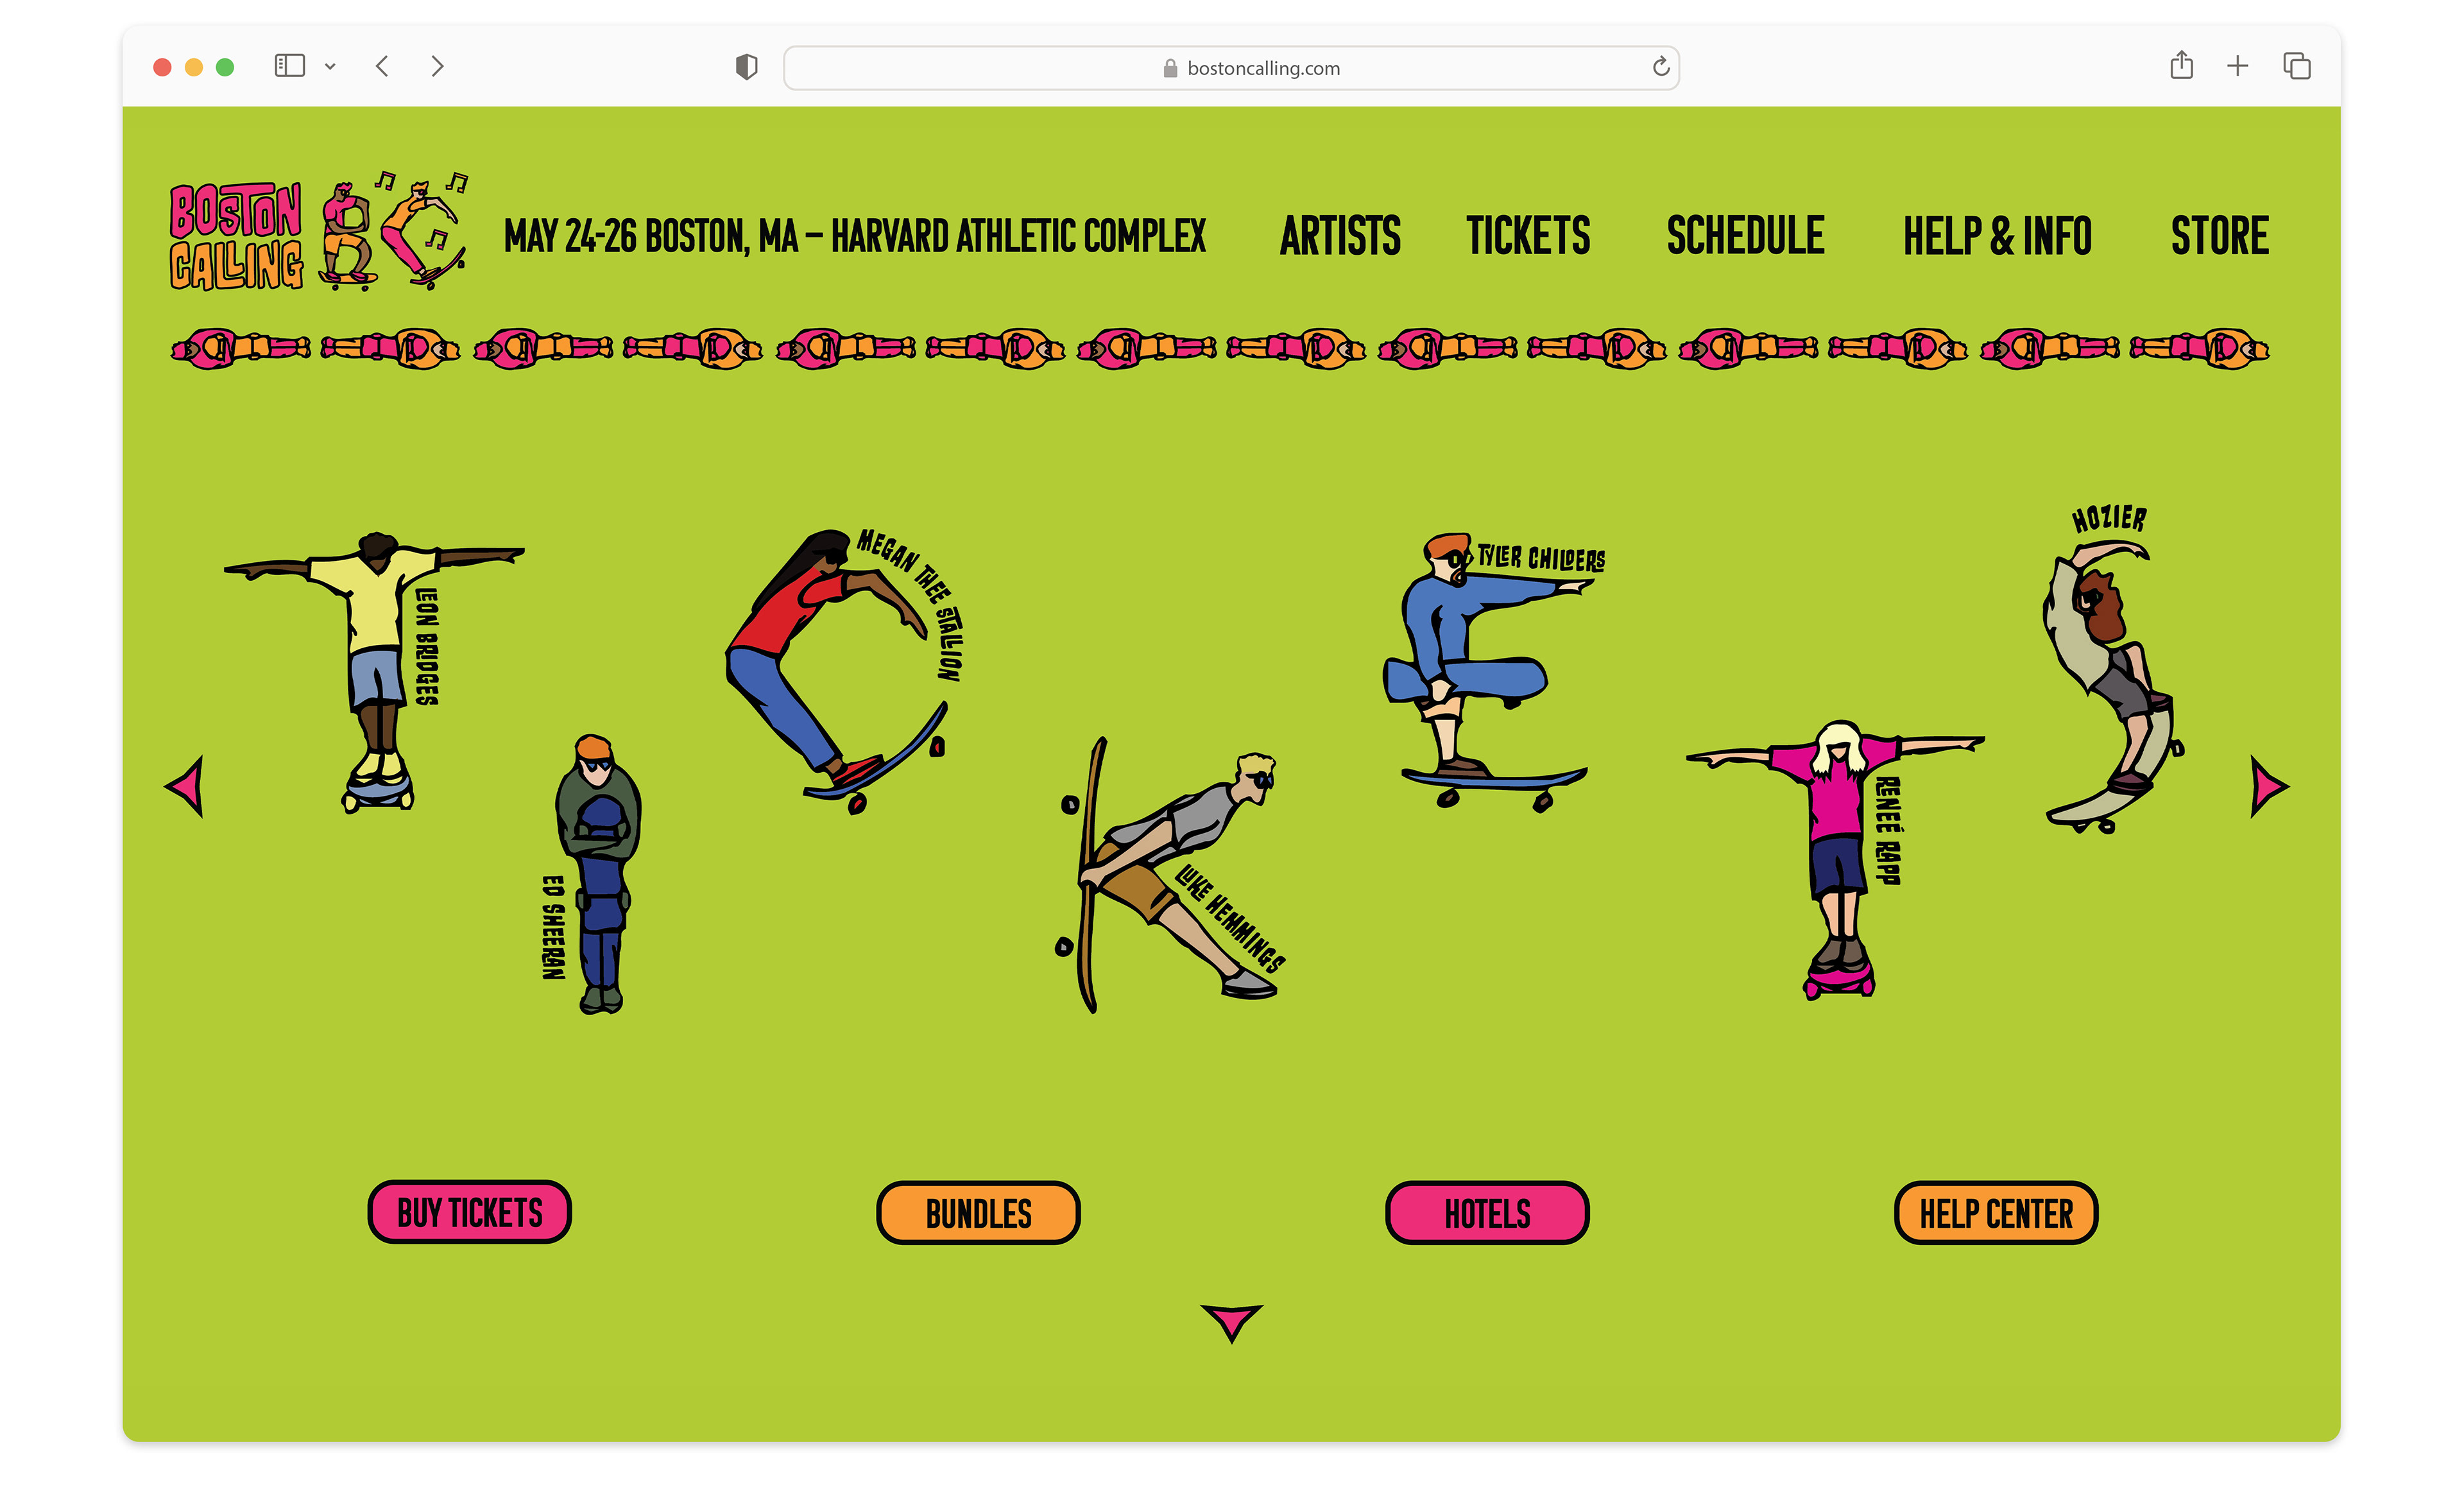Go back with the browser back arrow
2464x1505 pixels.
[x=382, y=66]
